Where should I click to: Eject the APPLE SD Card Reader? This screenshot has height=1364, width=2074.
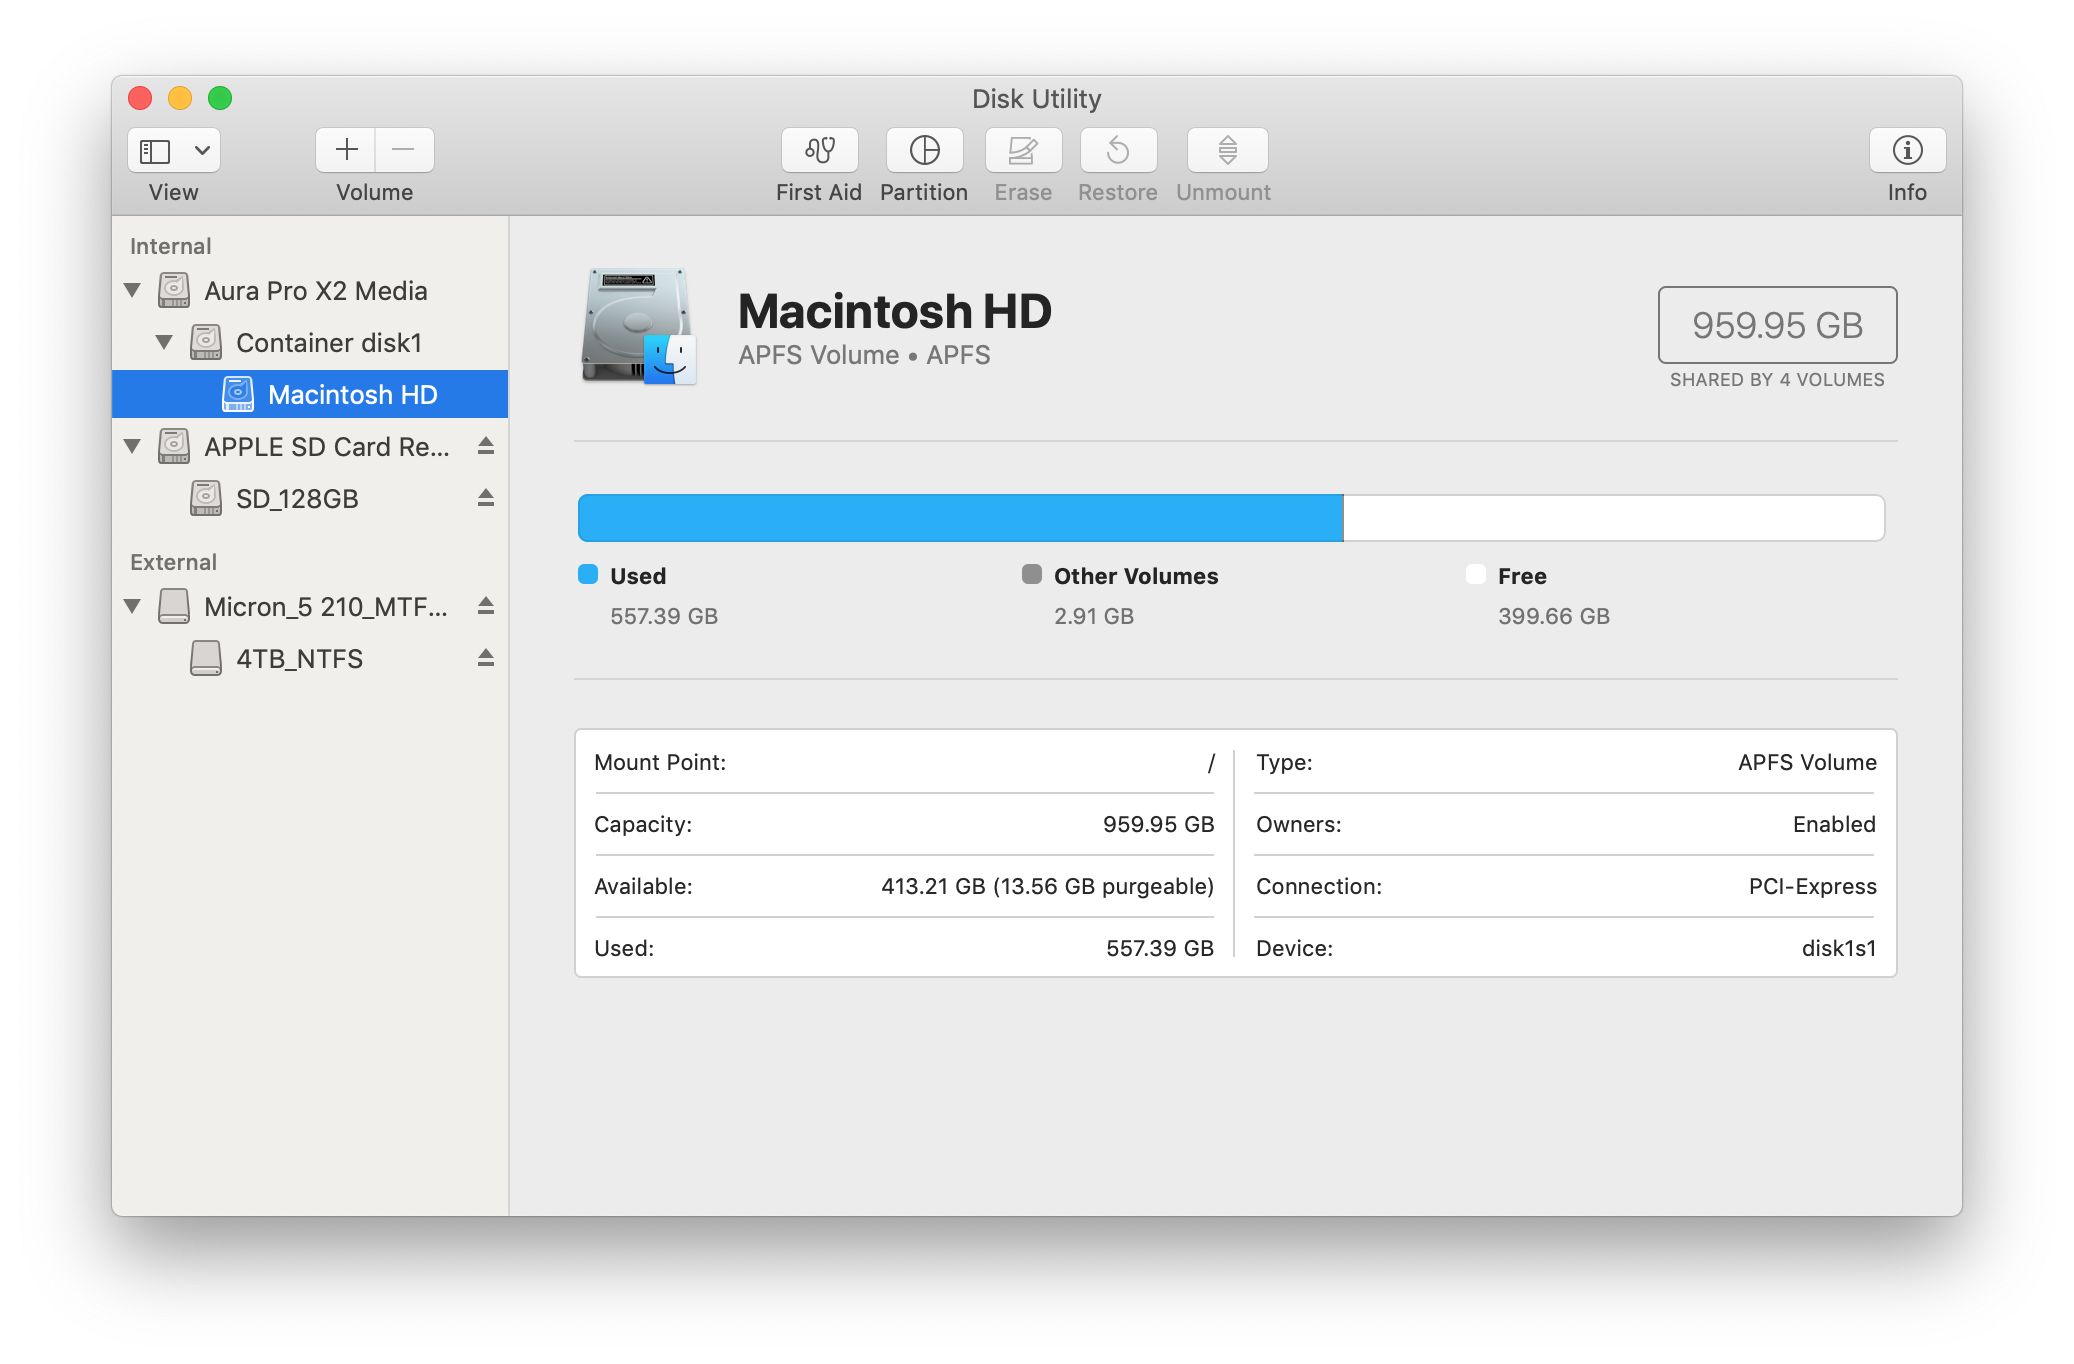click(487, 446)
